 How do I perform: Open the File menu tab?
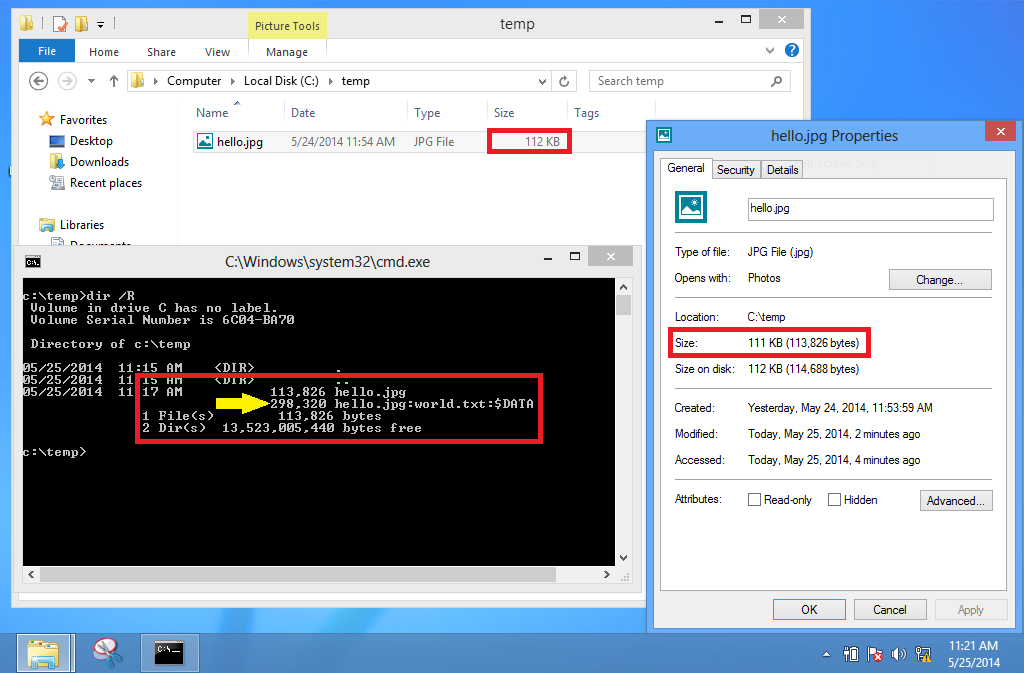coord(47,51)
